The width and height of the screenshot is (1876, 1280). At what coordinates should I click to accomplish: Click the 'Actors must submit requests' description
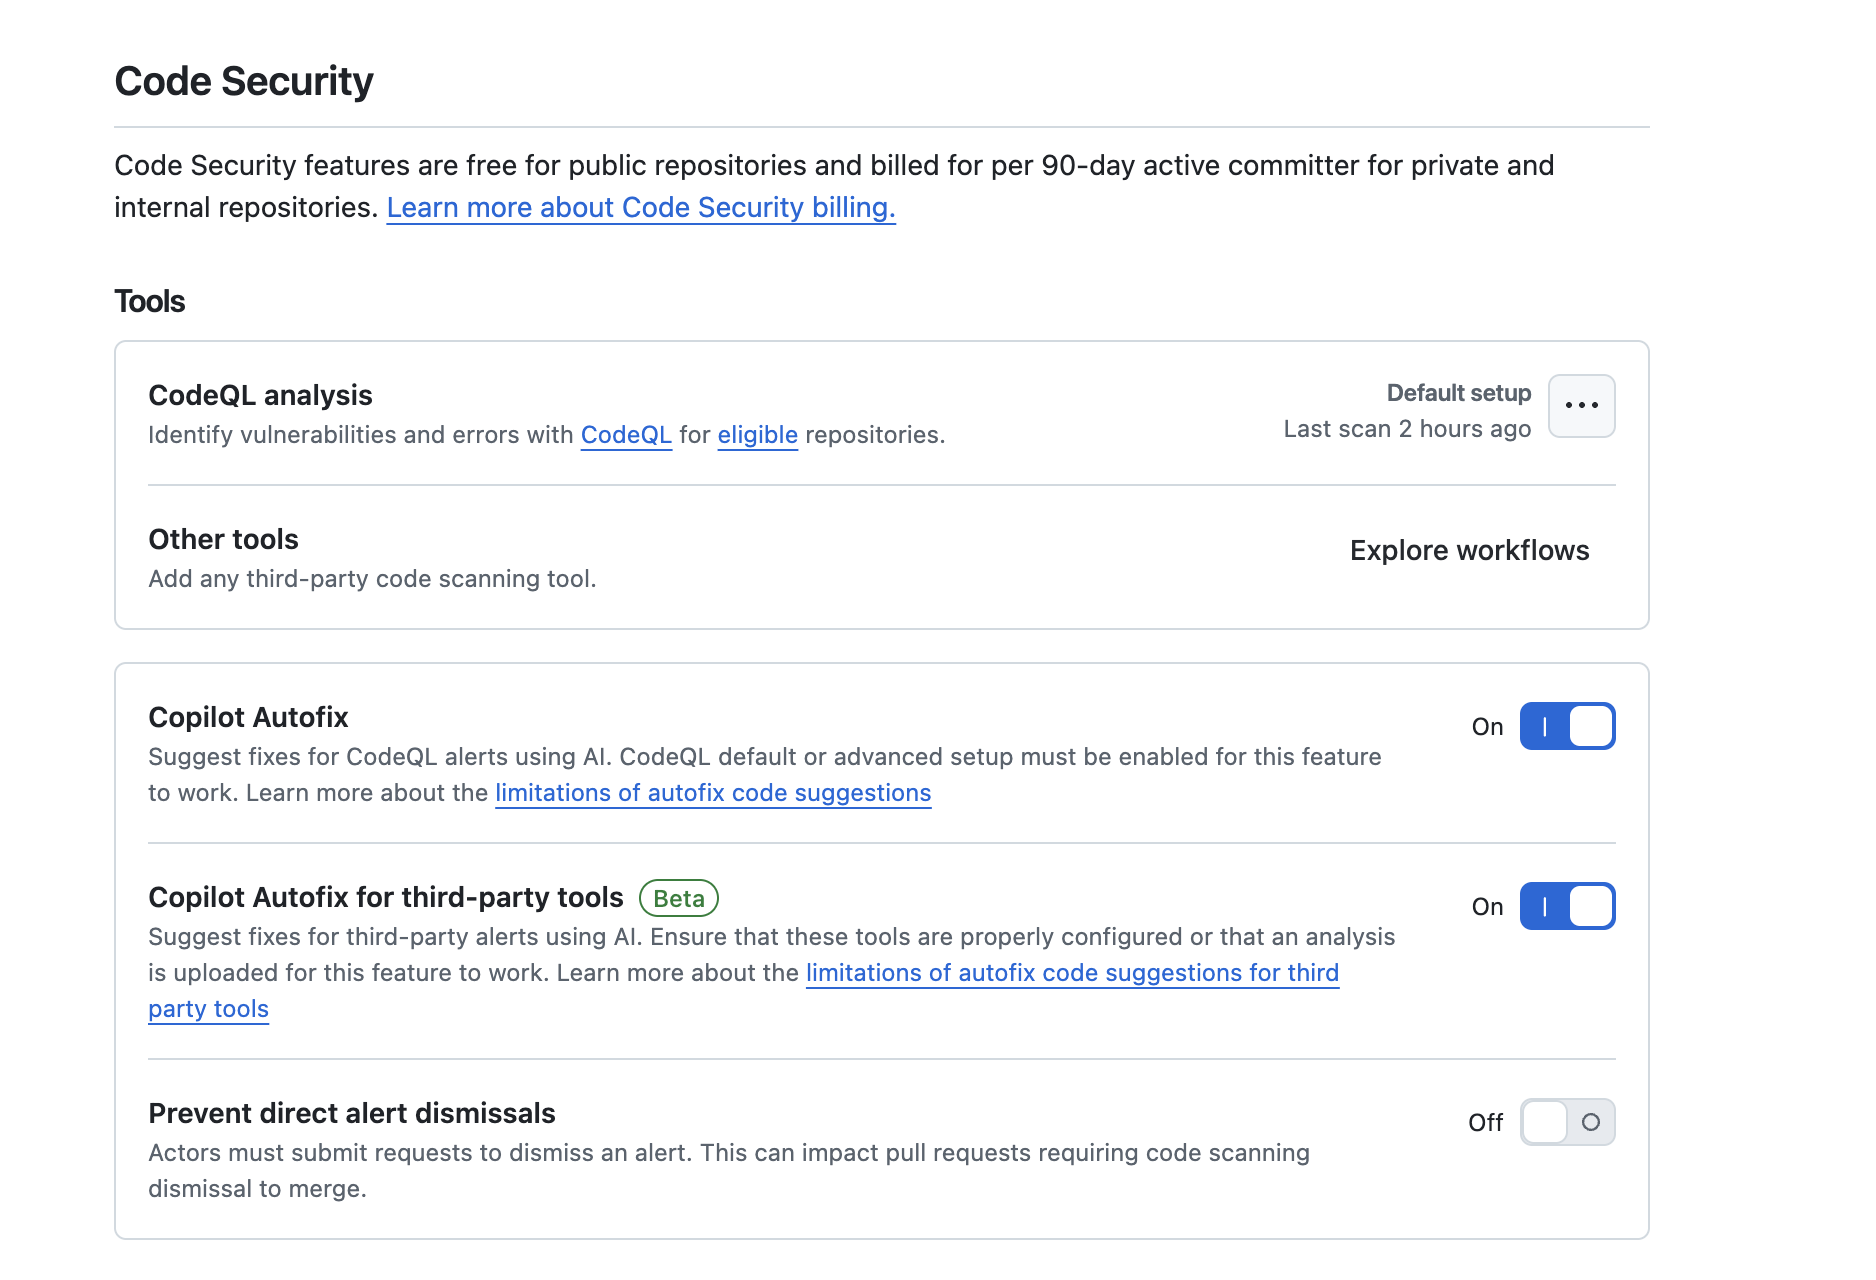729,1171
